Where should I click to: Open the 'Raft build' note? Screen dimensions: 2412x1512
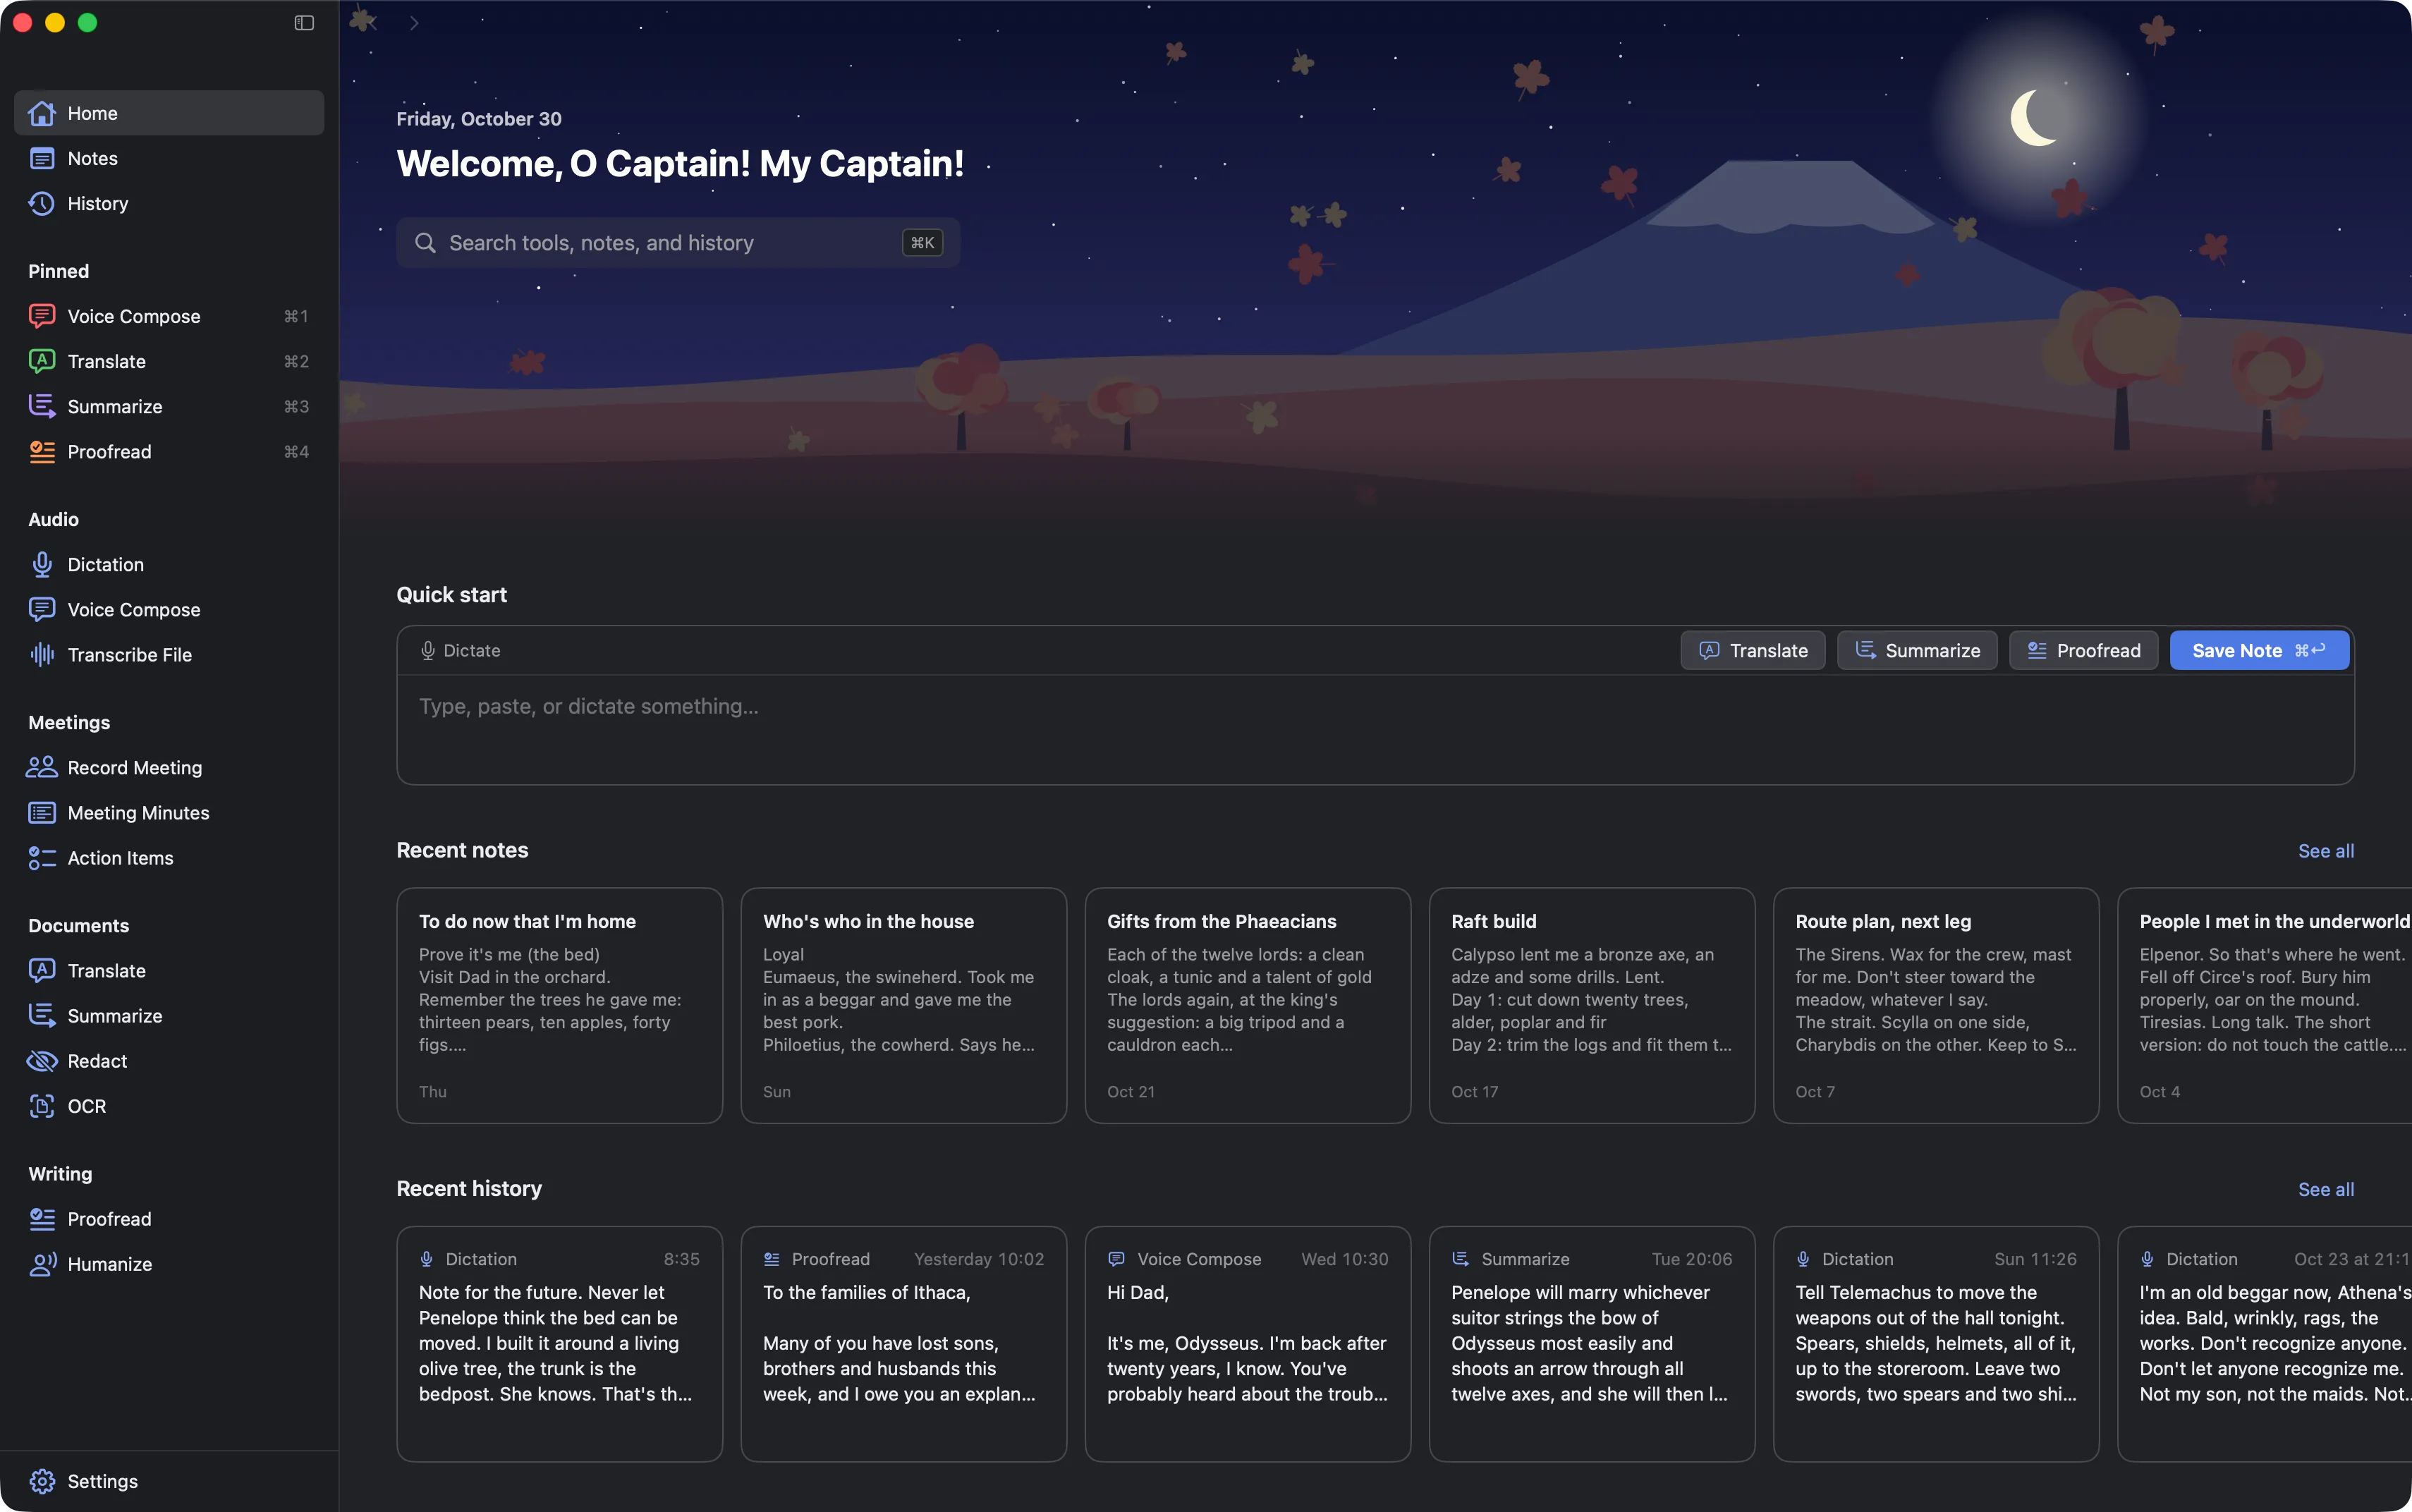point(1592,1005)
